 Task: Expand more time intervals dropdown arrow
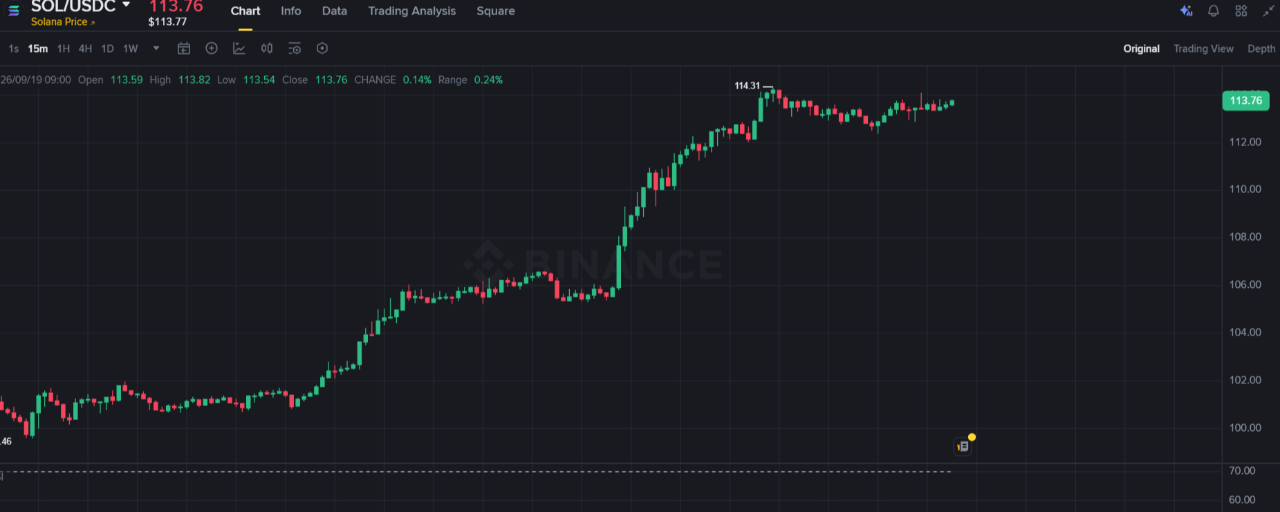click(x=156, y=48)
